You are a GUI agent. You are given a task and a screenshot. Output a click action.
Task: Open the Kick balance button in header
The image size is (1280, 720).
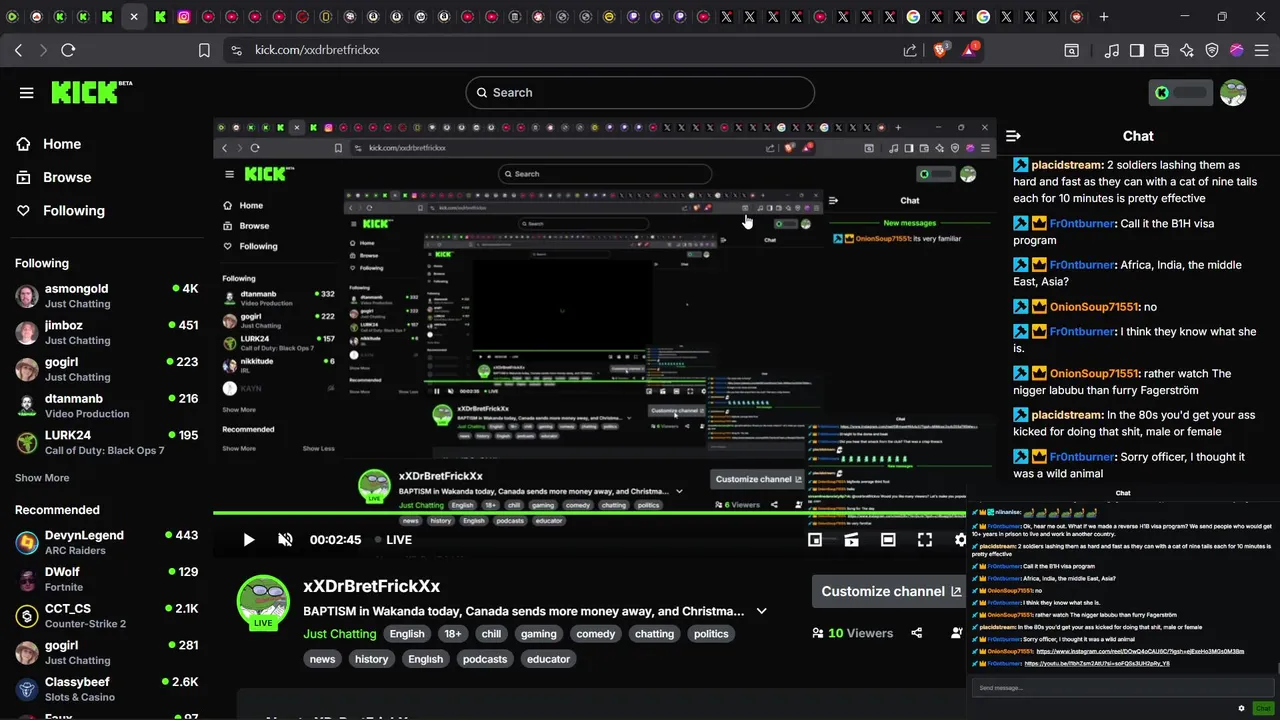tap(1181, 93)
